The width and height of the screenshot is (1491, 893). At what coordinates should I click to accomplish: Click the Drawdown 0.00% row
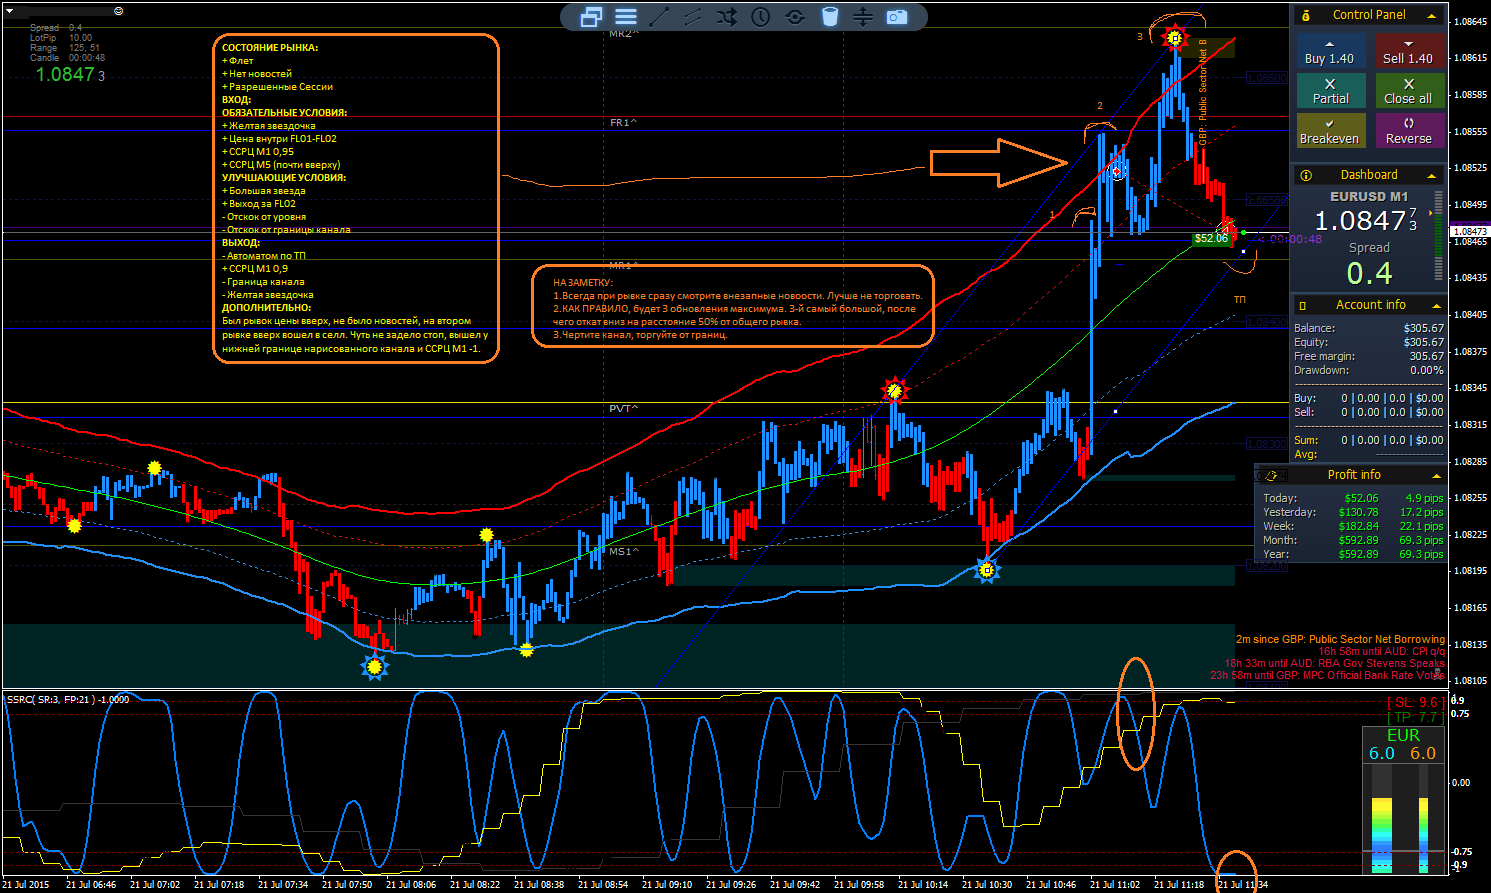(1369, 370)
